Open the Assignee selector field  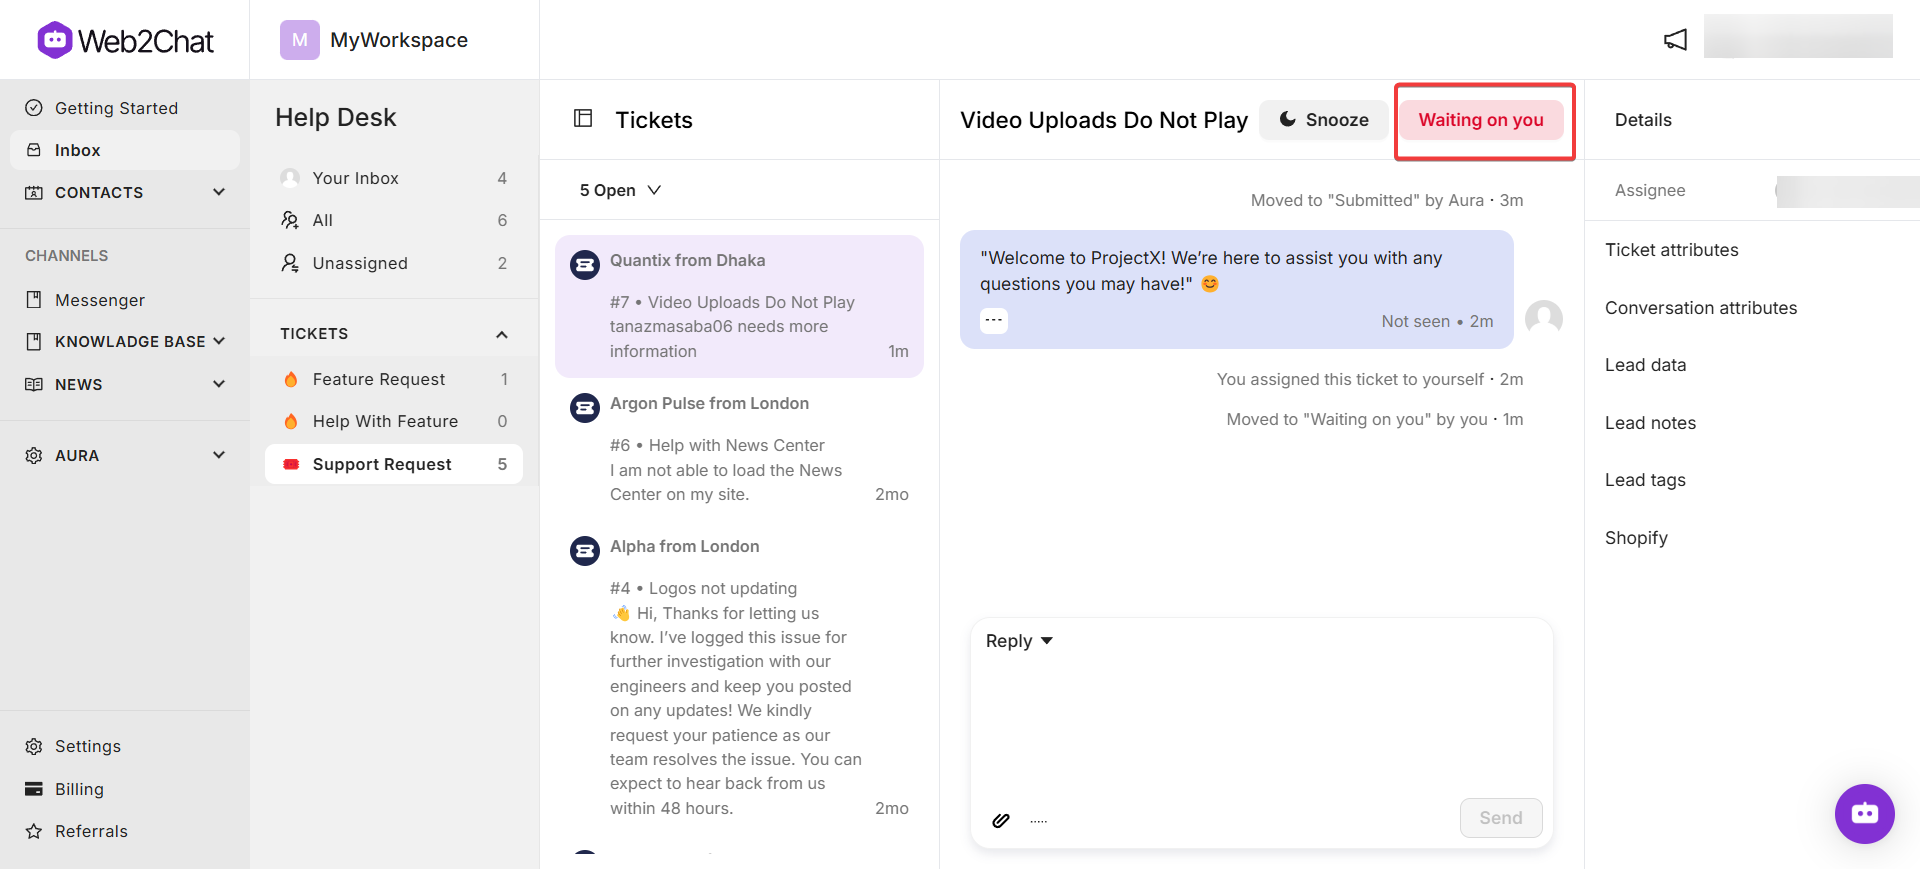click(x=1847, y=191)
